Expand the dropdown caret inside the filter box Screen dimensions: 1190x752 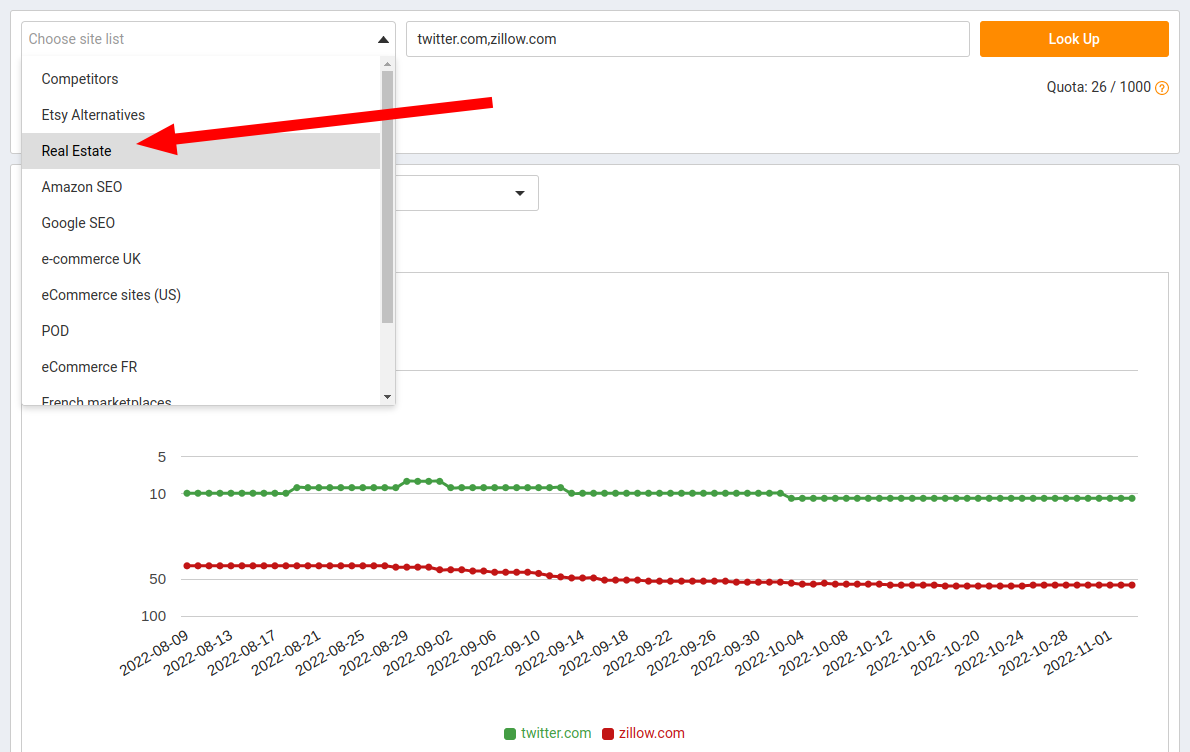click(520, 192)
